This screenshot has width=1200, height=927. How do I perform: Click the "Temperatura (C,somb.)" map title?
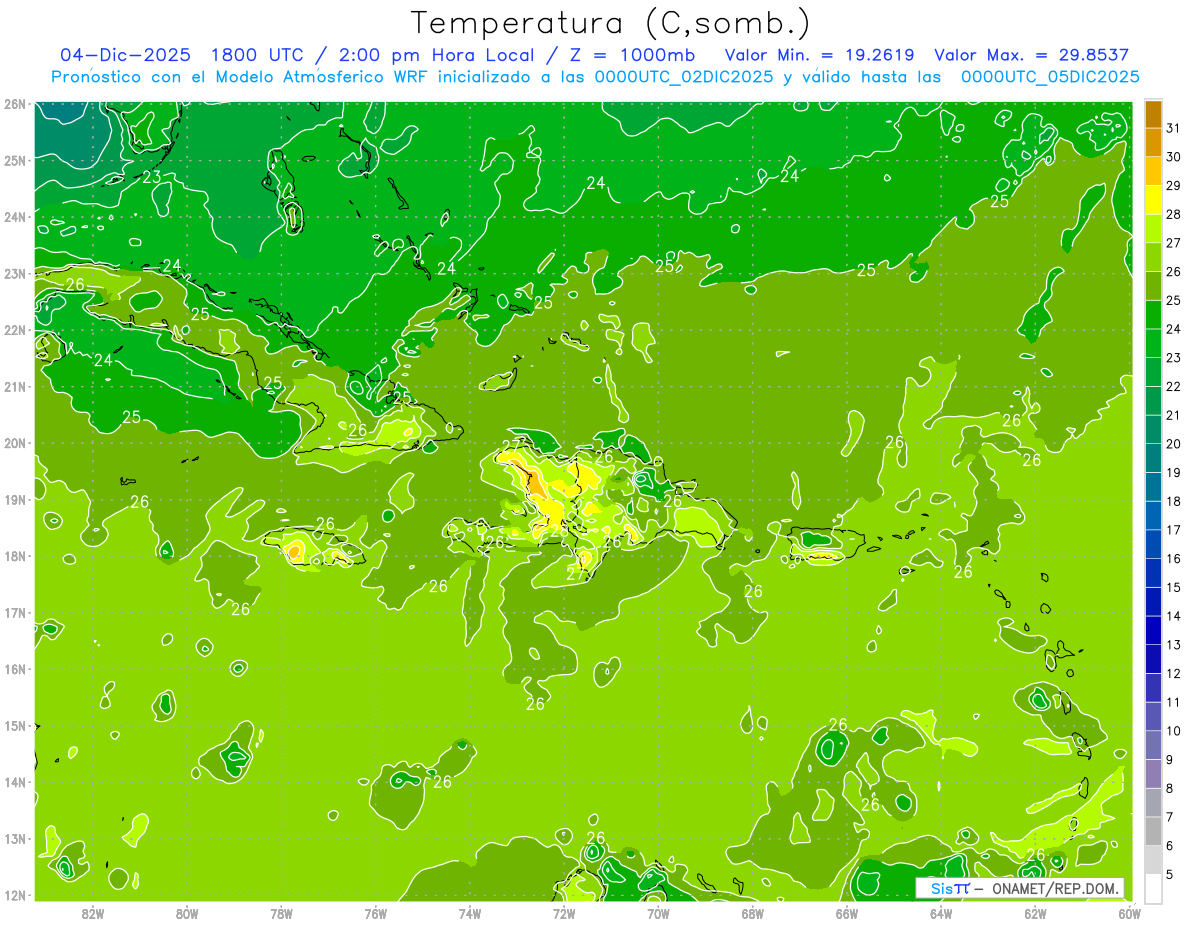(x=610, y=23)
